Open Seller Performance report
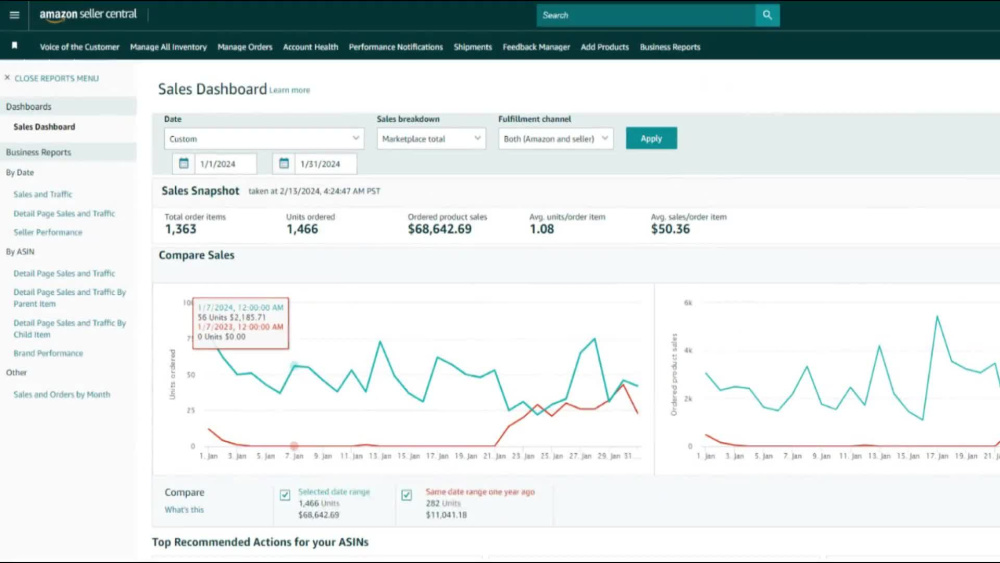This screenshot has width=1000, height=563. pos(48,232)
